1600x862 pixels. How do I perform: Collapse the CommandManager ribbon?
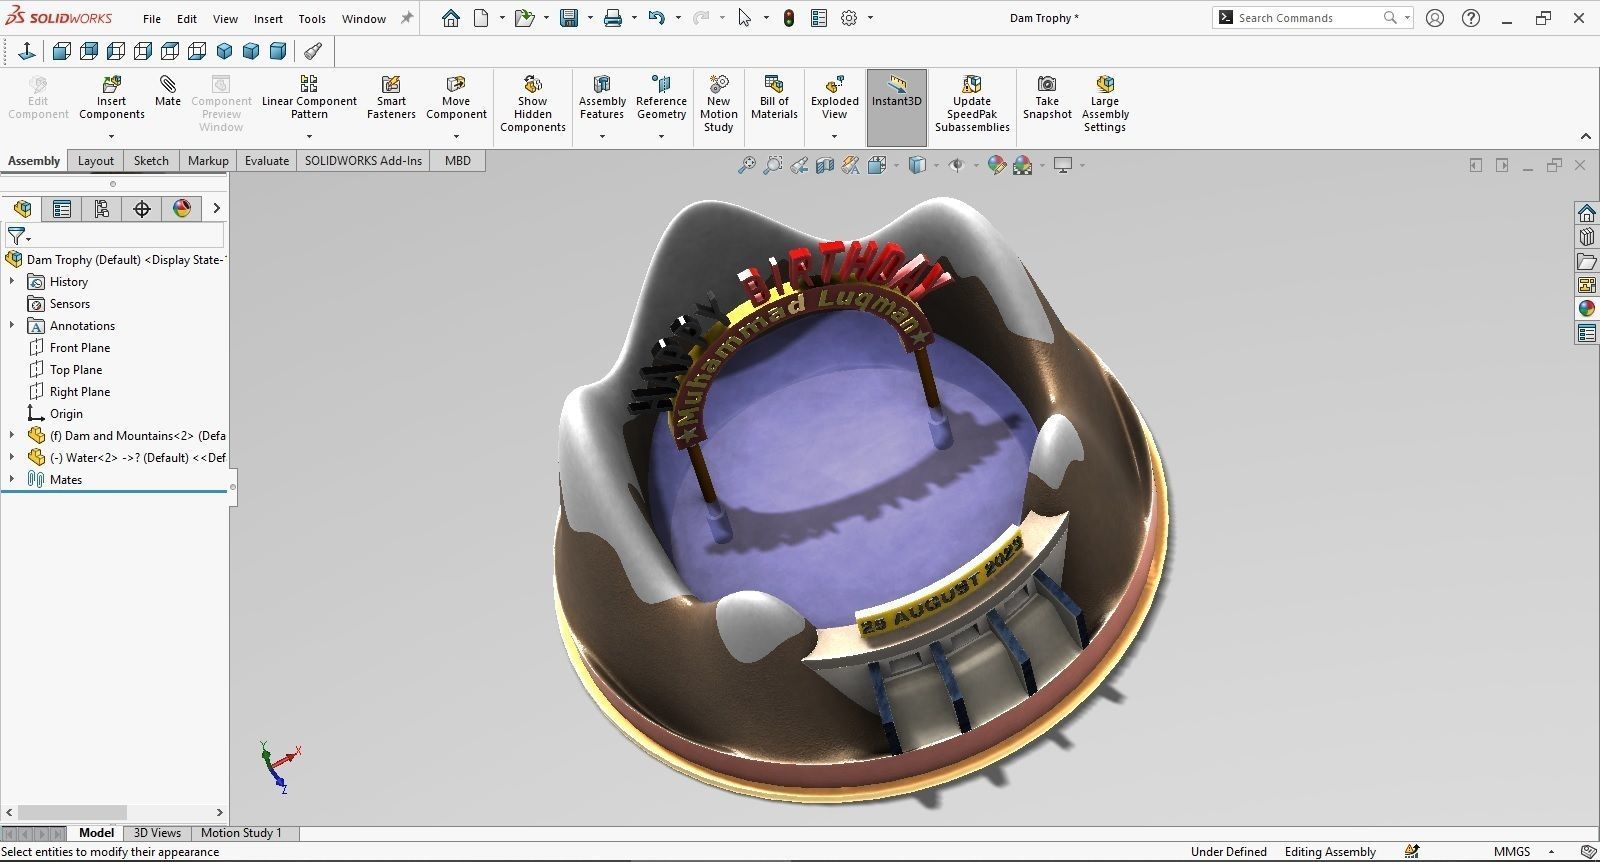point(1585,136)
